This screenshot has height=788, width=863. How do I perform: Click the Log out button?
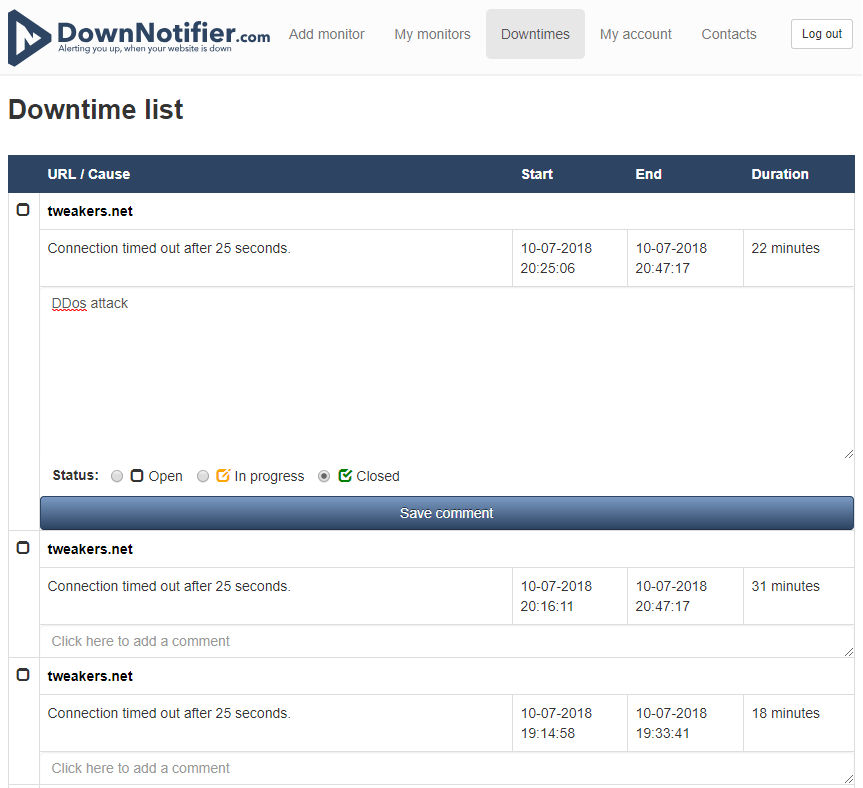(822, 34)
